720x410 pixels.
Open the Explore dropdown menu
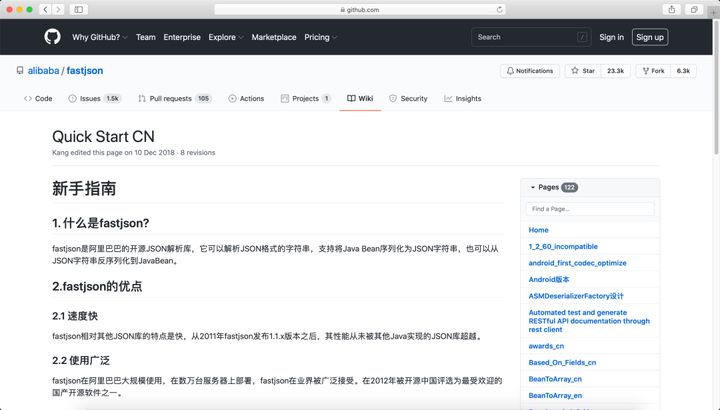pyautogui.click(x=226, y=37)
